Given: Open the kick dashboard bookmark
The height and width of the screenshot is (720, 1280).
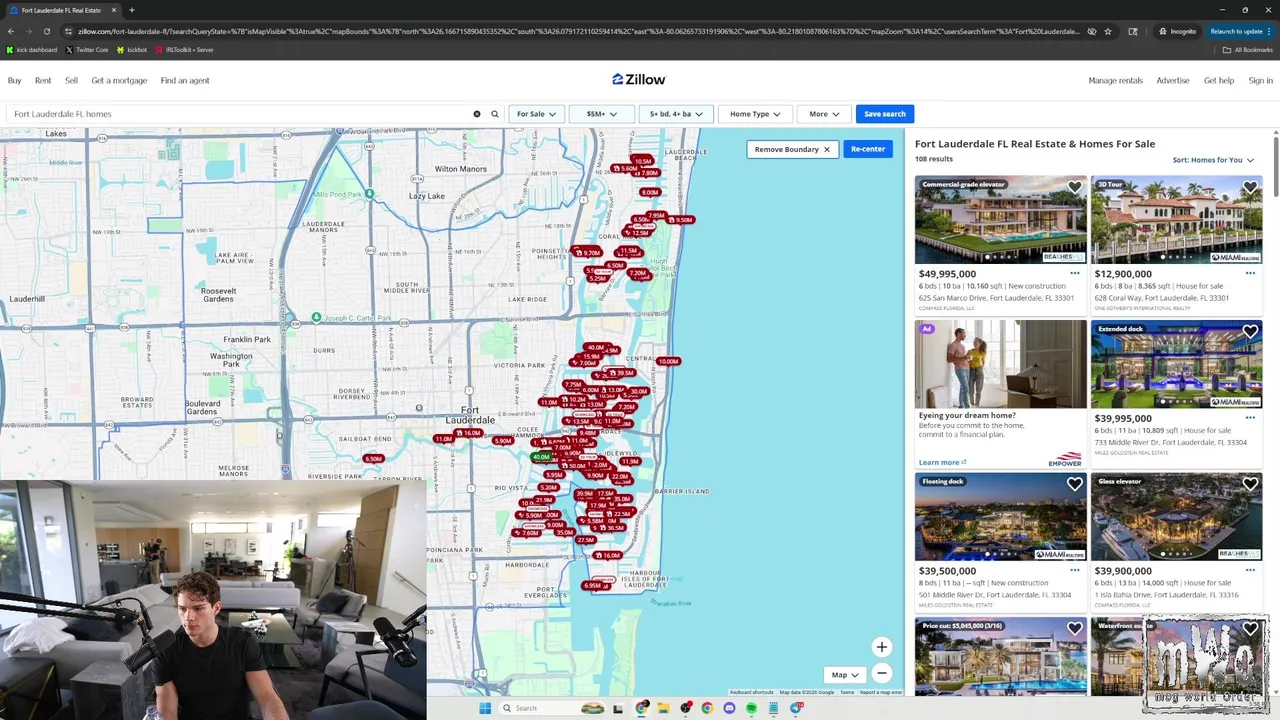Looking at the screenshot, I should point(31,50).
